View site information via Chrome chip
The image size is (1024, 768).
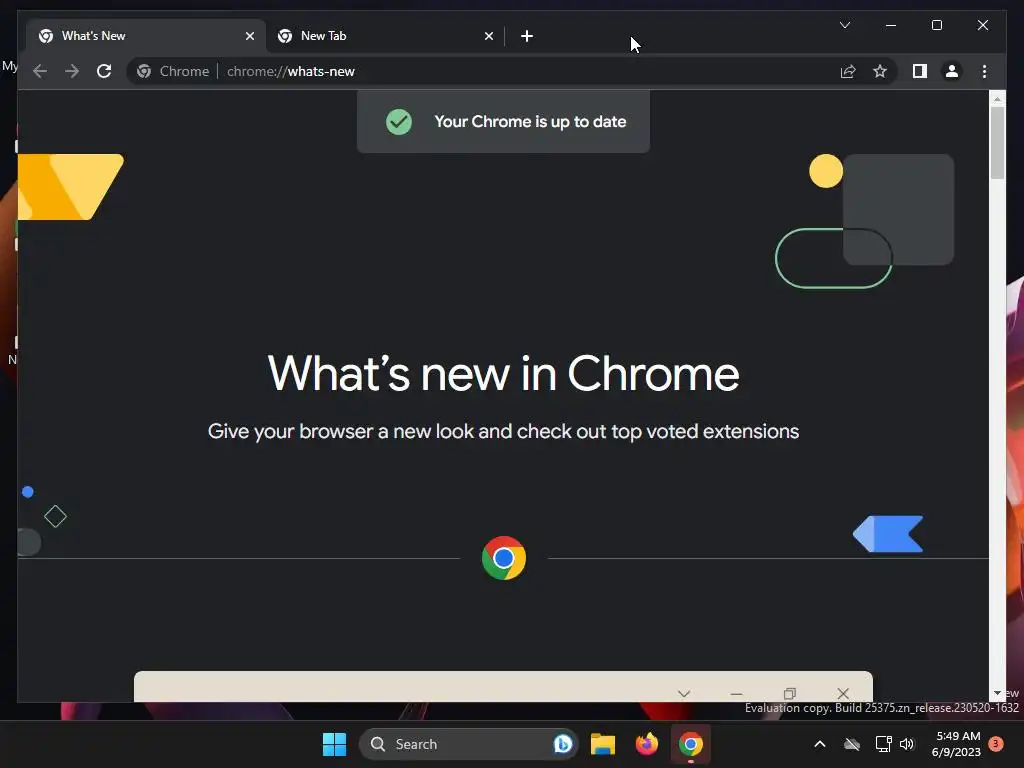click(173, 71)
